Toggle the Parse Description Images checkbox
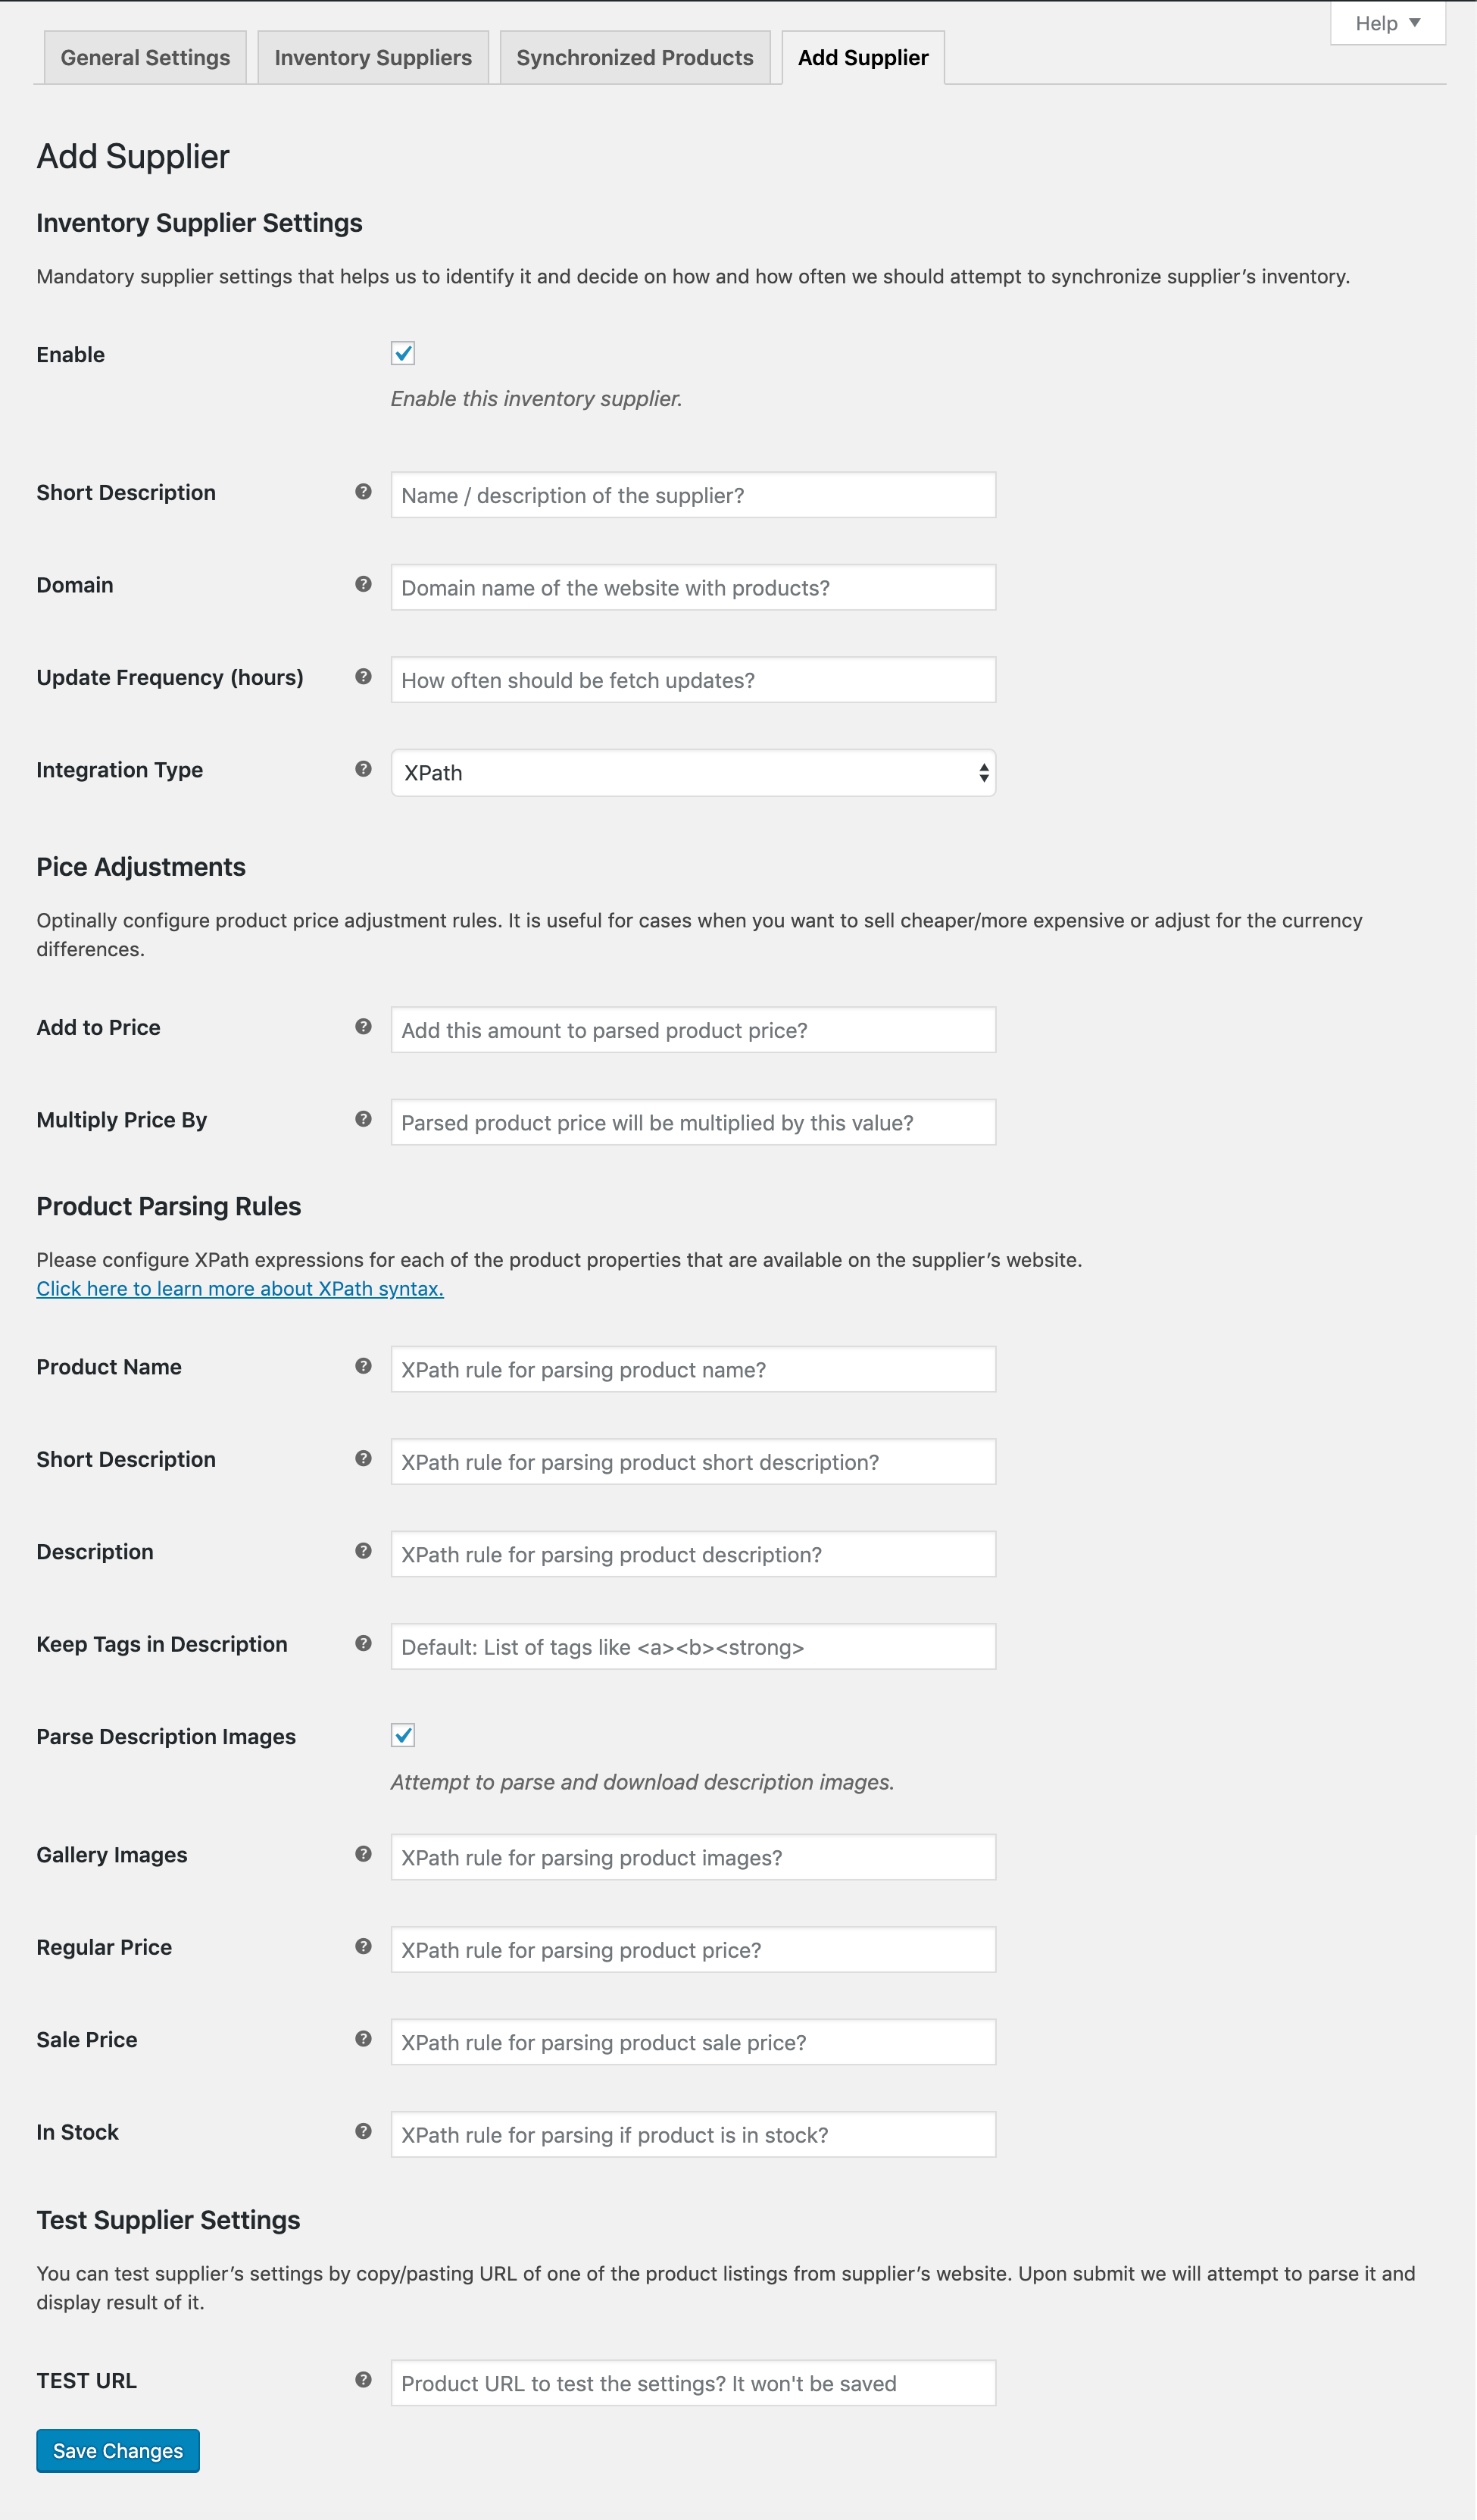Screen dimensions: 1477x2520 [403, 1735]
